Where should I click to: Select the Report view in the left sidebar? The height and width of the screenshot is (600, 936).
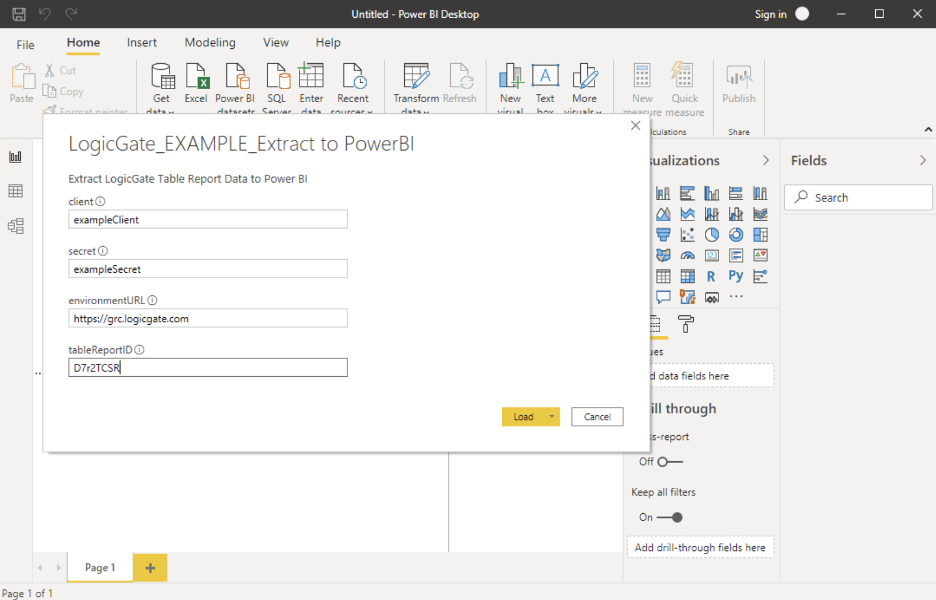pos(15,157)
